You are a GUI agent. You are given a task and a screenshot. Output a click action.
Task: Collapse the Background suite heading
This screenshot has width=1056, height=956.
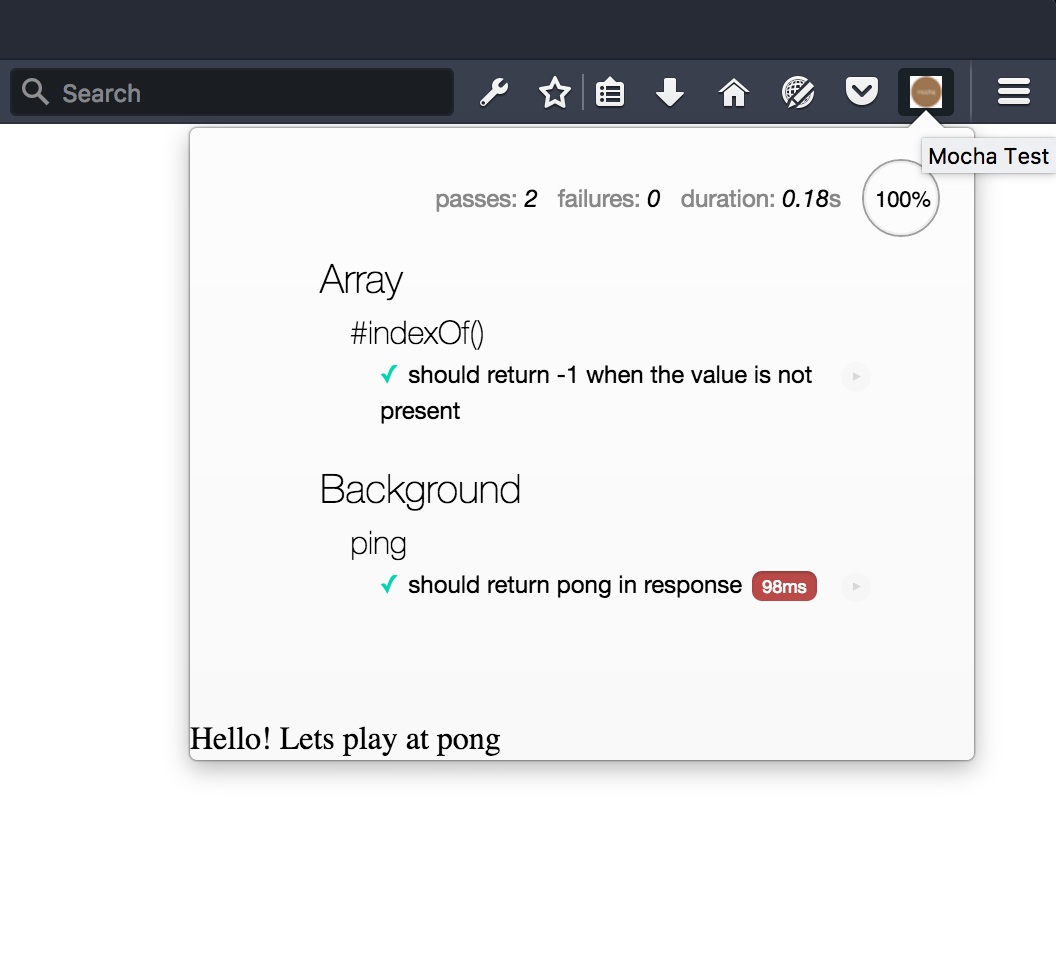click(420, 490)
